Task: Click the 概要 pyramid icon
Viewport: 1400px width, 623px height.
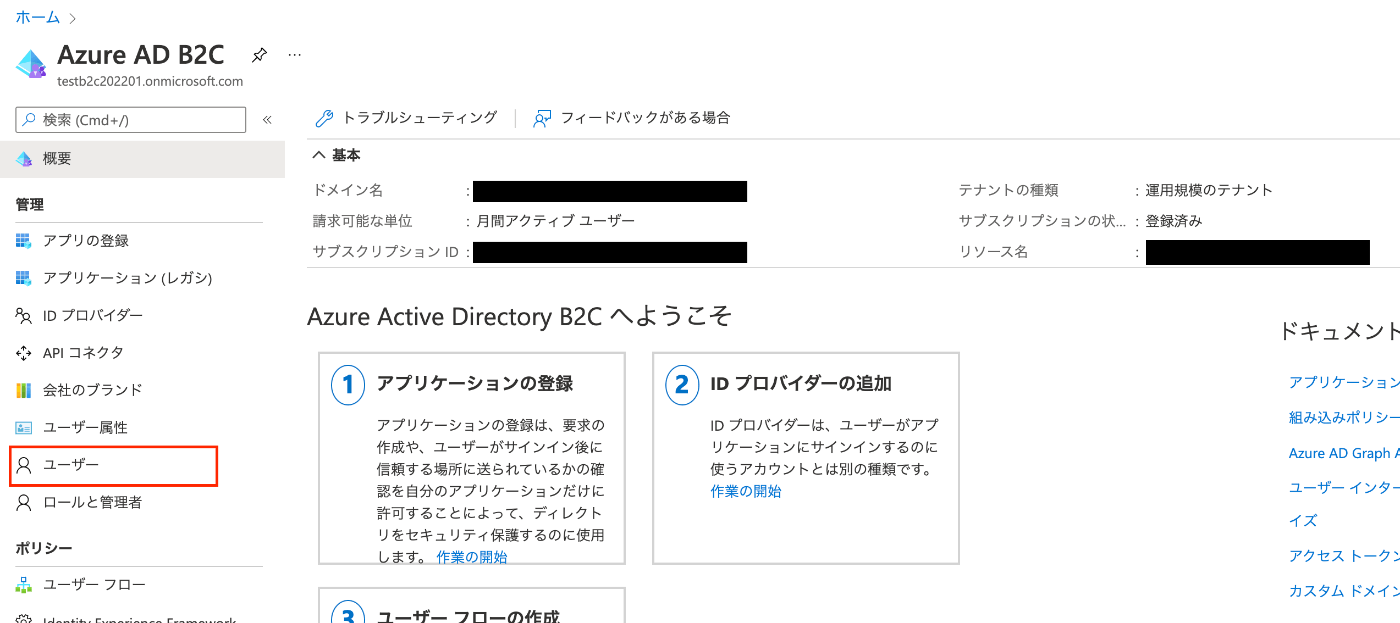Action: point(24,159)
